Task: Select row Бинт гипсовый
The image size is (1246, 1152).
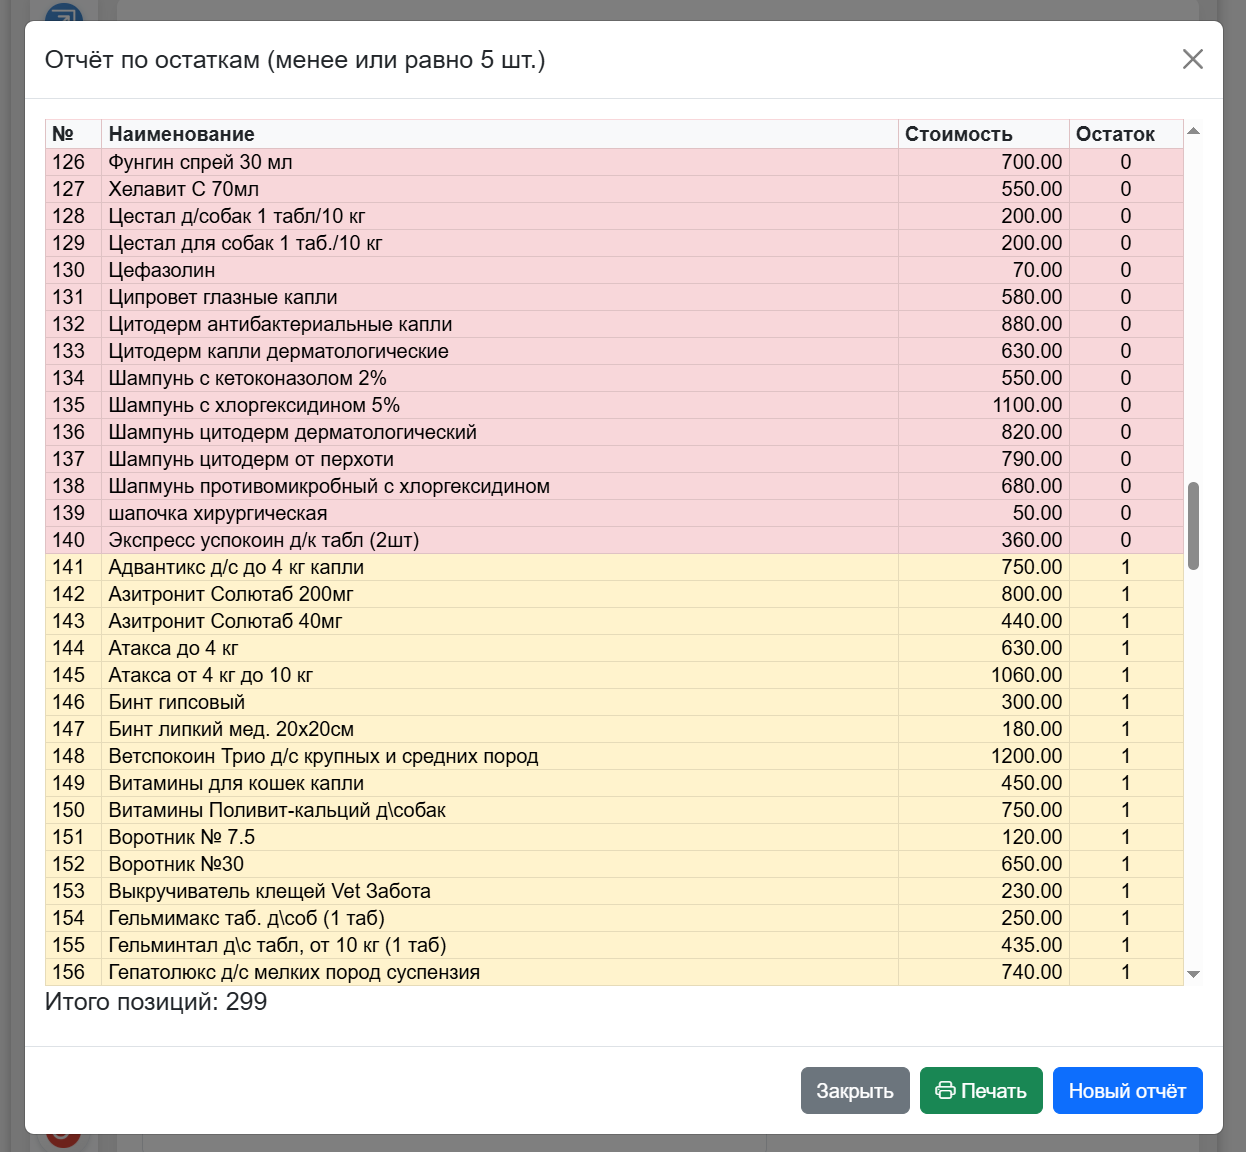Action: 614,702
